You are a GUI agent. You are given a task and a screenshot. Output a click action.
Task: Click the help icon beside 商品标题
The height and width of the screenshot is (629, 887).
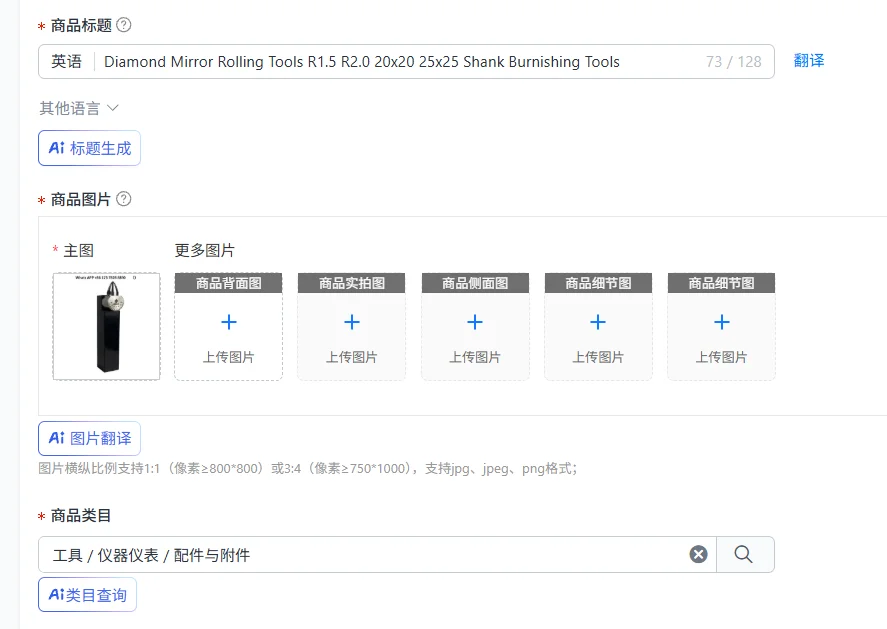click(123, 25)
